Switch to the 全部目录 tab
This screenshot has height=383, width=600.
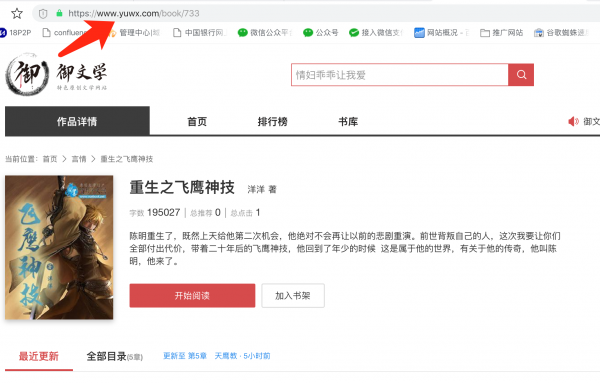[x=114, y=357]
